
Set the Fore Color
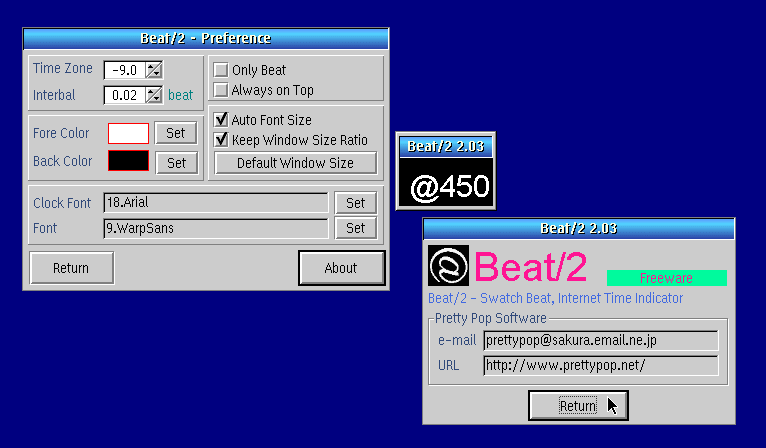pyautogui.click(x=176, y=133)
